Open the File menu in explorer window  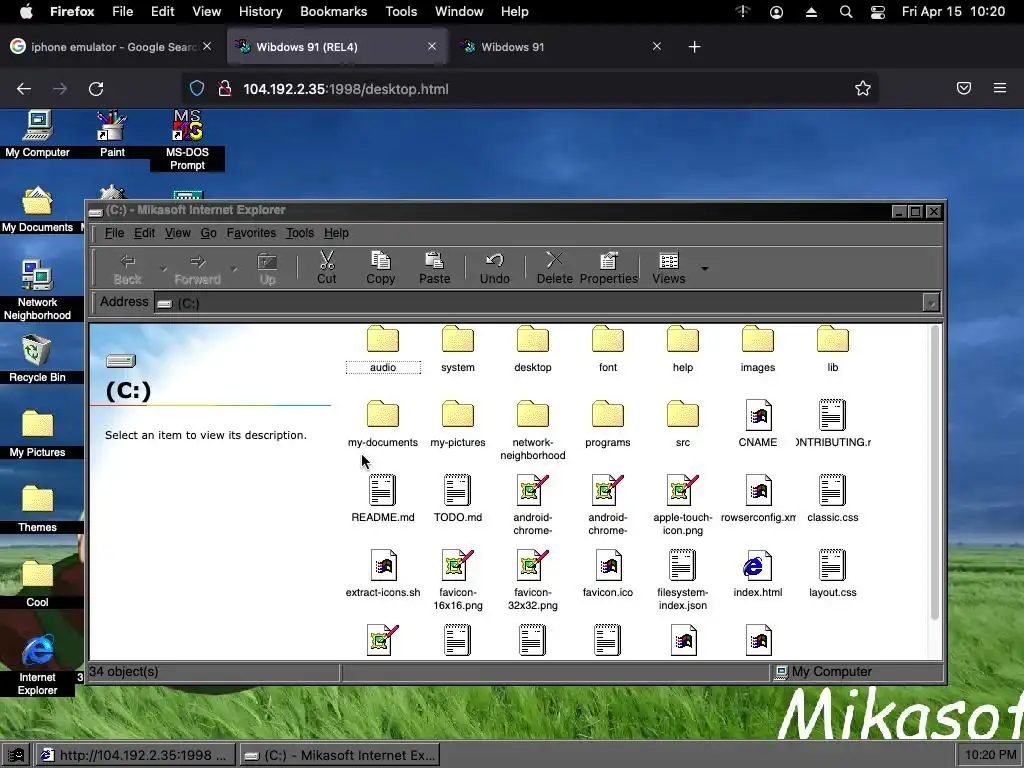[114, 233]
